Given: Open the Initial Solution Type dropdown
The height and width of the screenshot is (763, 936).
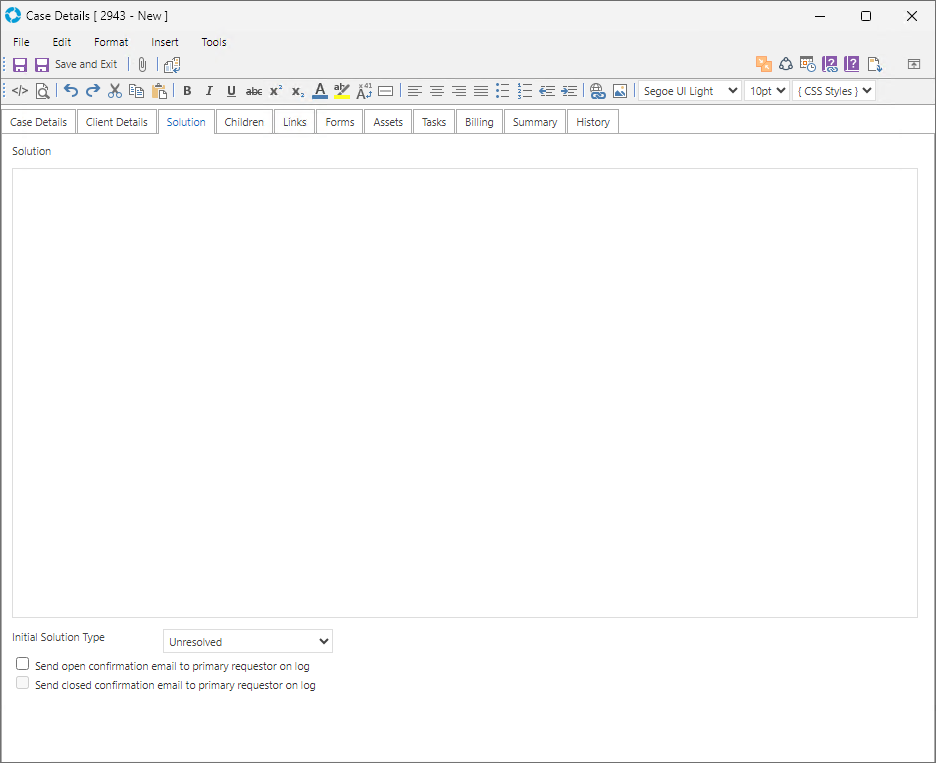Looking at the screenshot, I should (248, 641).
